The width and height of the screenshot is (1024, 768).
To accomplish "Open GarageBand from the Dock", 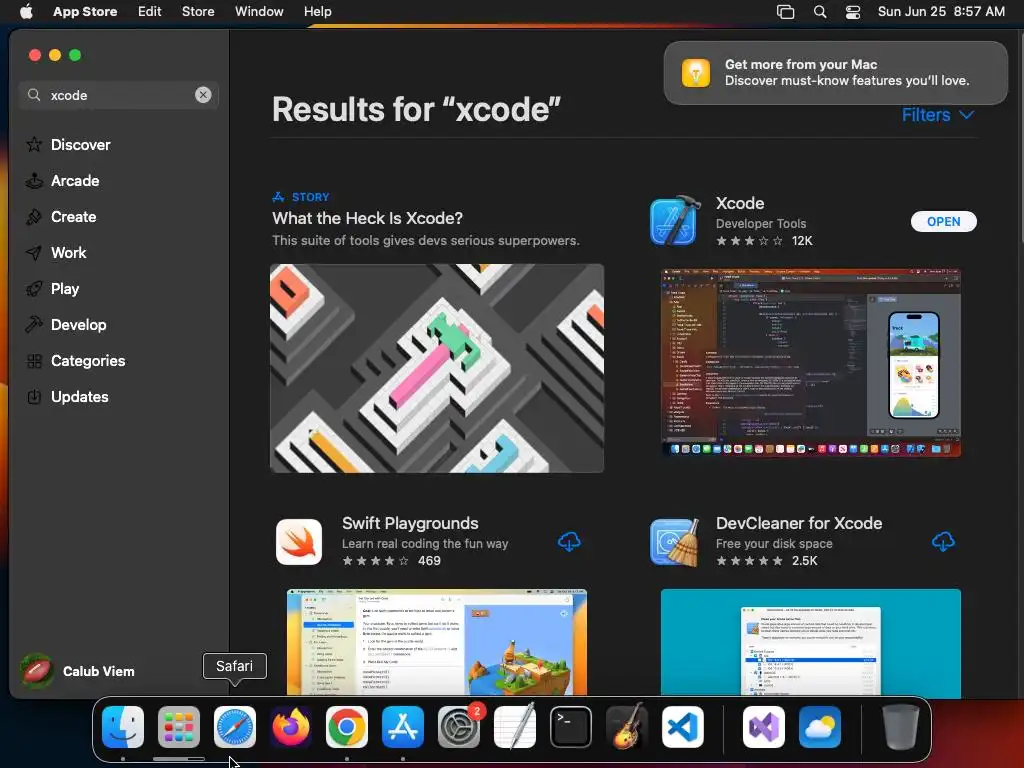I will click(627, 727).
